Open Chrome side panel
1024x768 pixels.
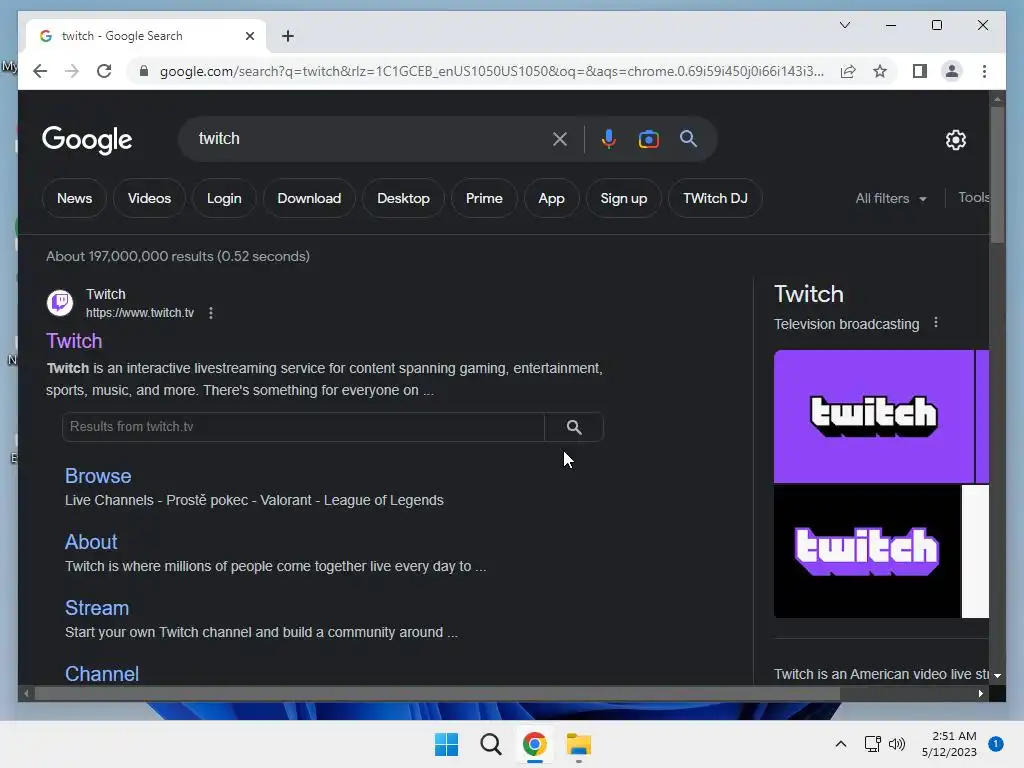[920, 71]
